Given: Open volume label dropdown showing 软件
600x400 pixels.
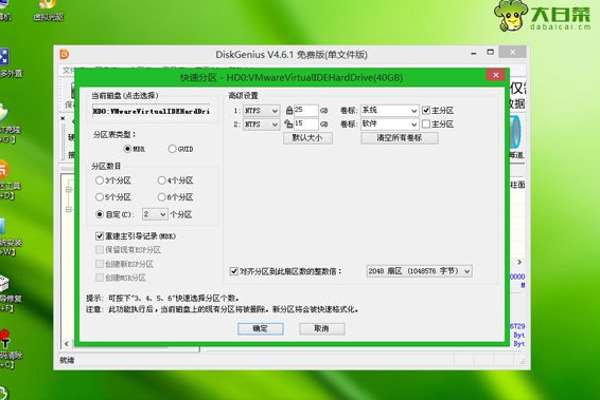Looking at the screenshot, I should pyautogui.click(x=389, y=124).
